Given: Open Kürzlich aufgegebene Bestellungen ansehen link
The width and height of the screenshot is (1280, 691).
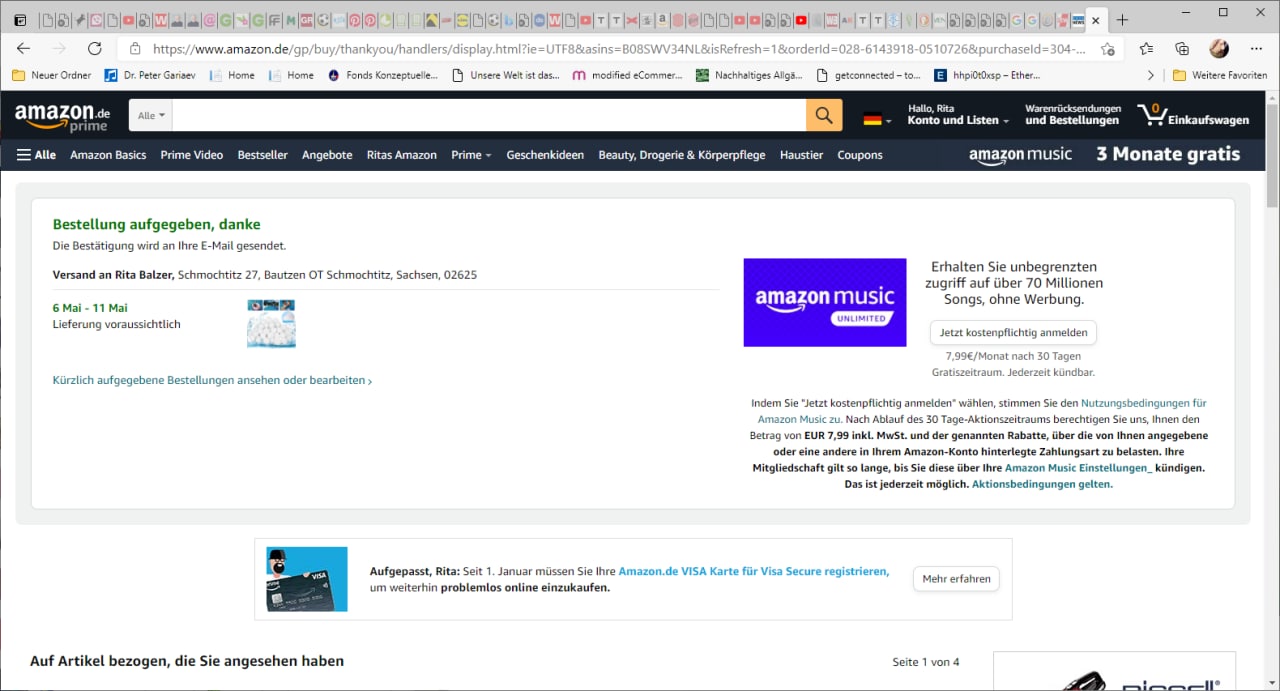Looking at the screenshot, I should [x=212, y=380].
